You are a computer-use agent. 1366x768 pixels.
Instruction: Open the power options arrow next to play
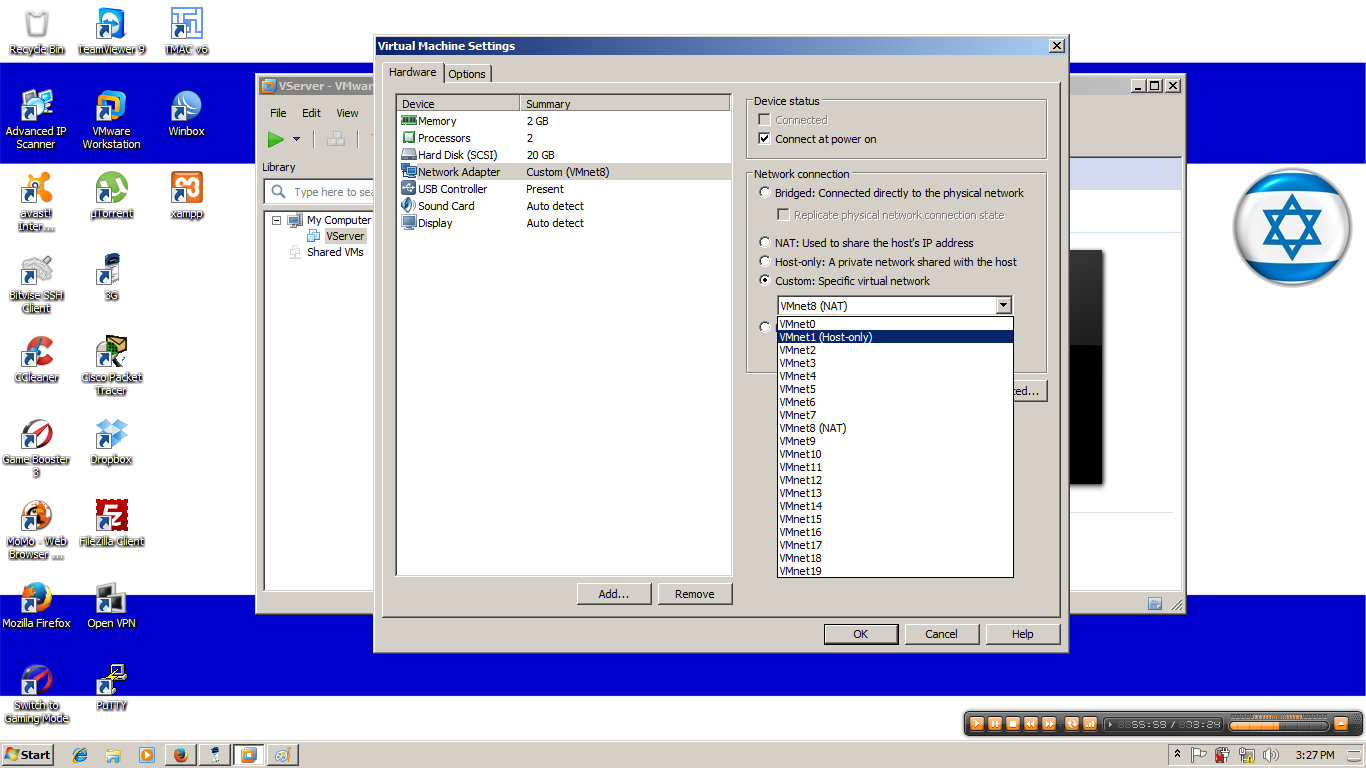296,139
